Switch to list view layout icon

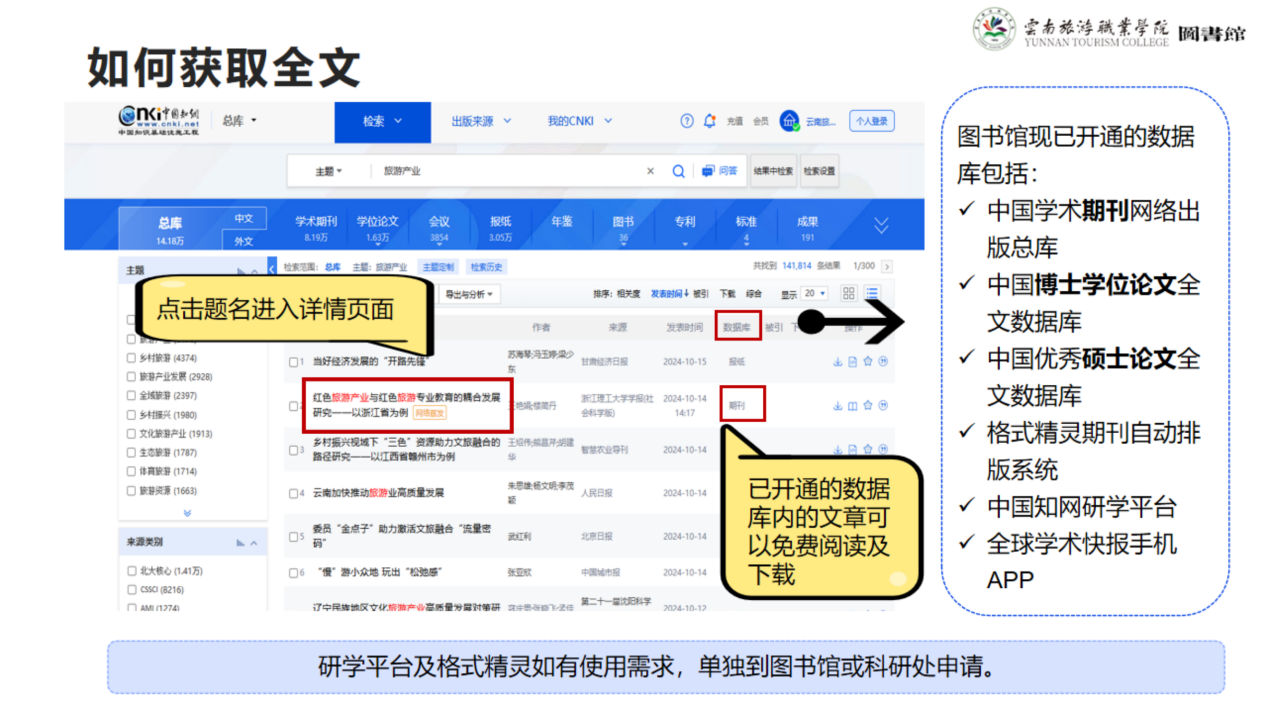(x=872, y=293)
